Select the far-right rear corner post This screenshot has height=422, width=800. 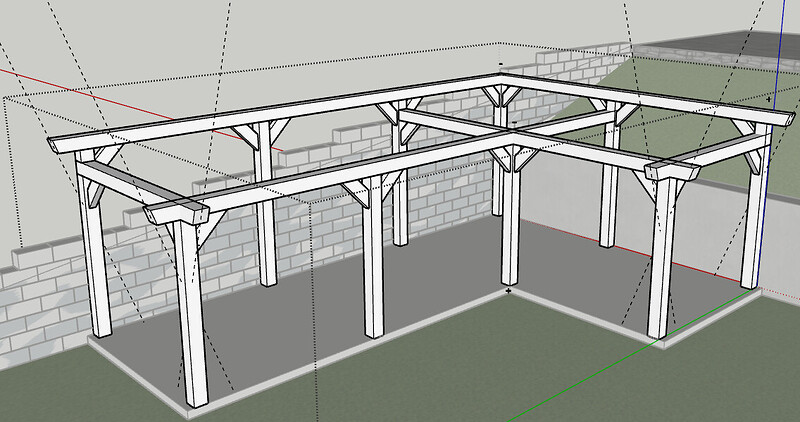point(753,220)
